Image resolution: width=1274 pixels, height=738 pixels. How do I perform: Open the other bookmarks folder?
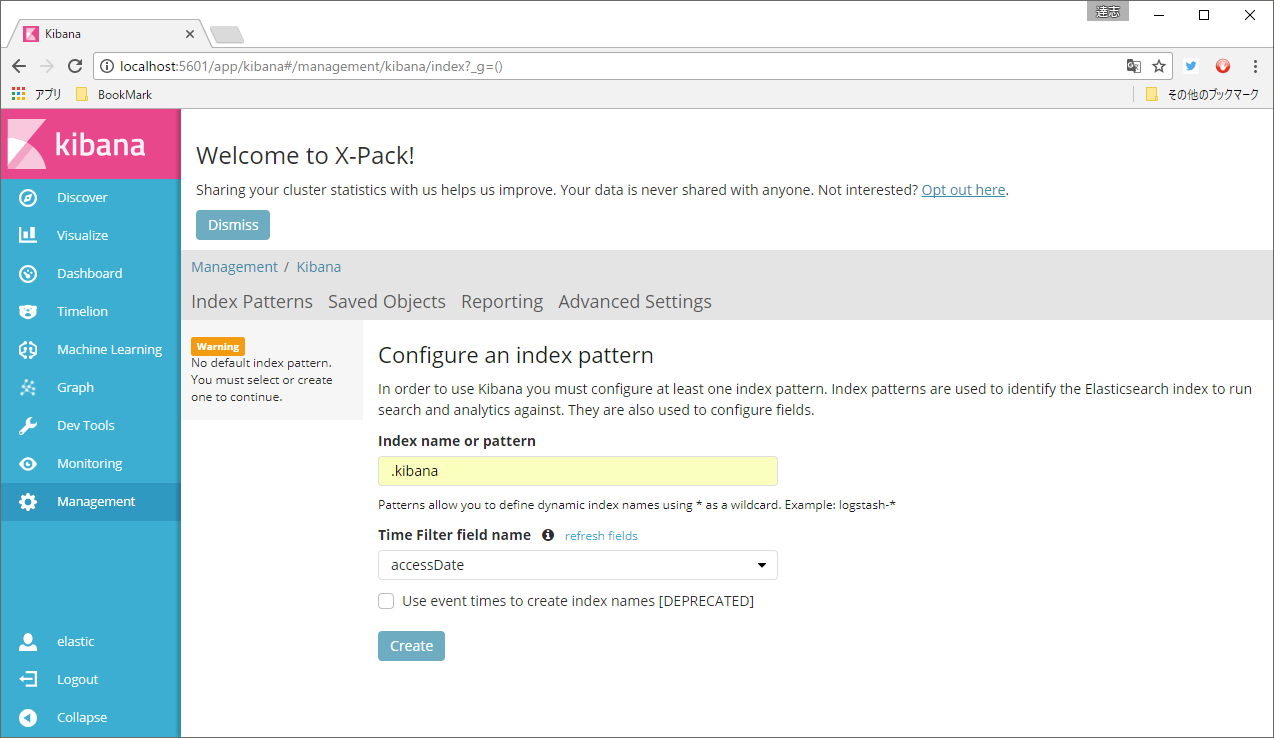pos(1202,94)
